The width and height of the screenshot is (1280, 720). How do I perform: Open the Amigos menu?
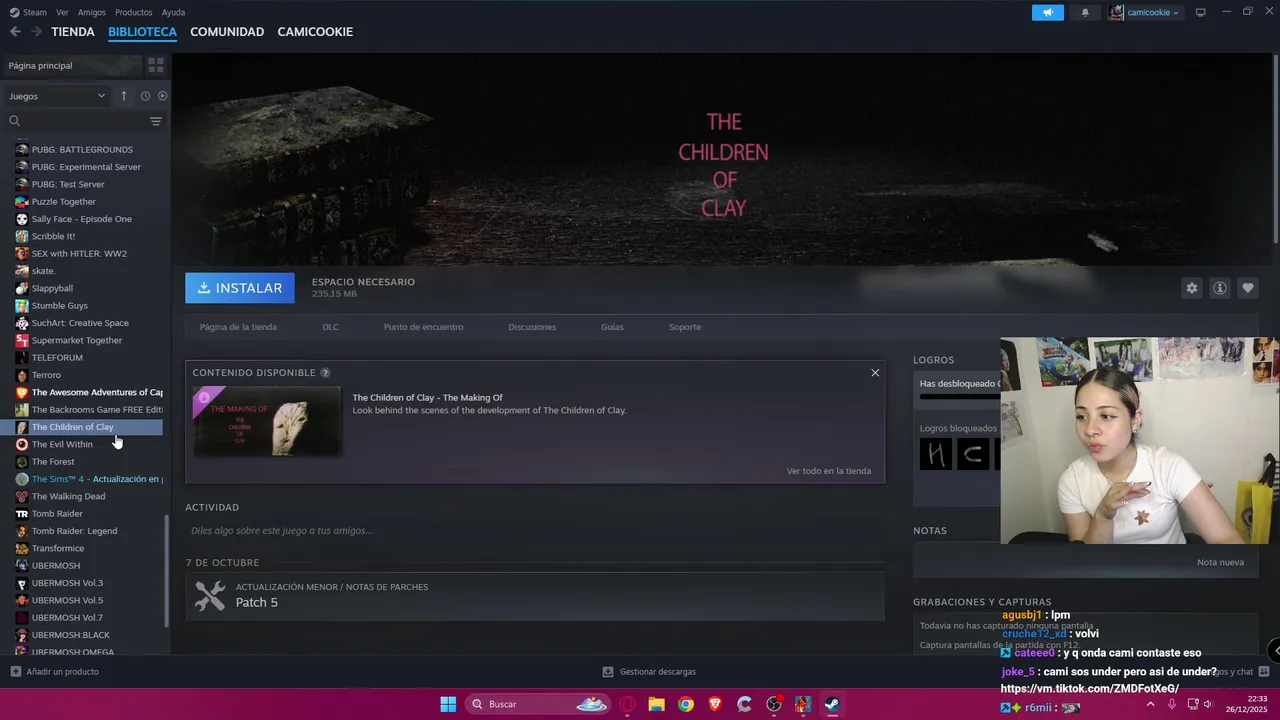coord(91,12)
